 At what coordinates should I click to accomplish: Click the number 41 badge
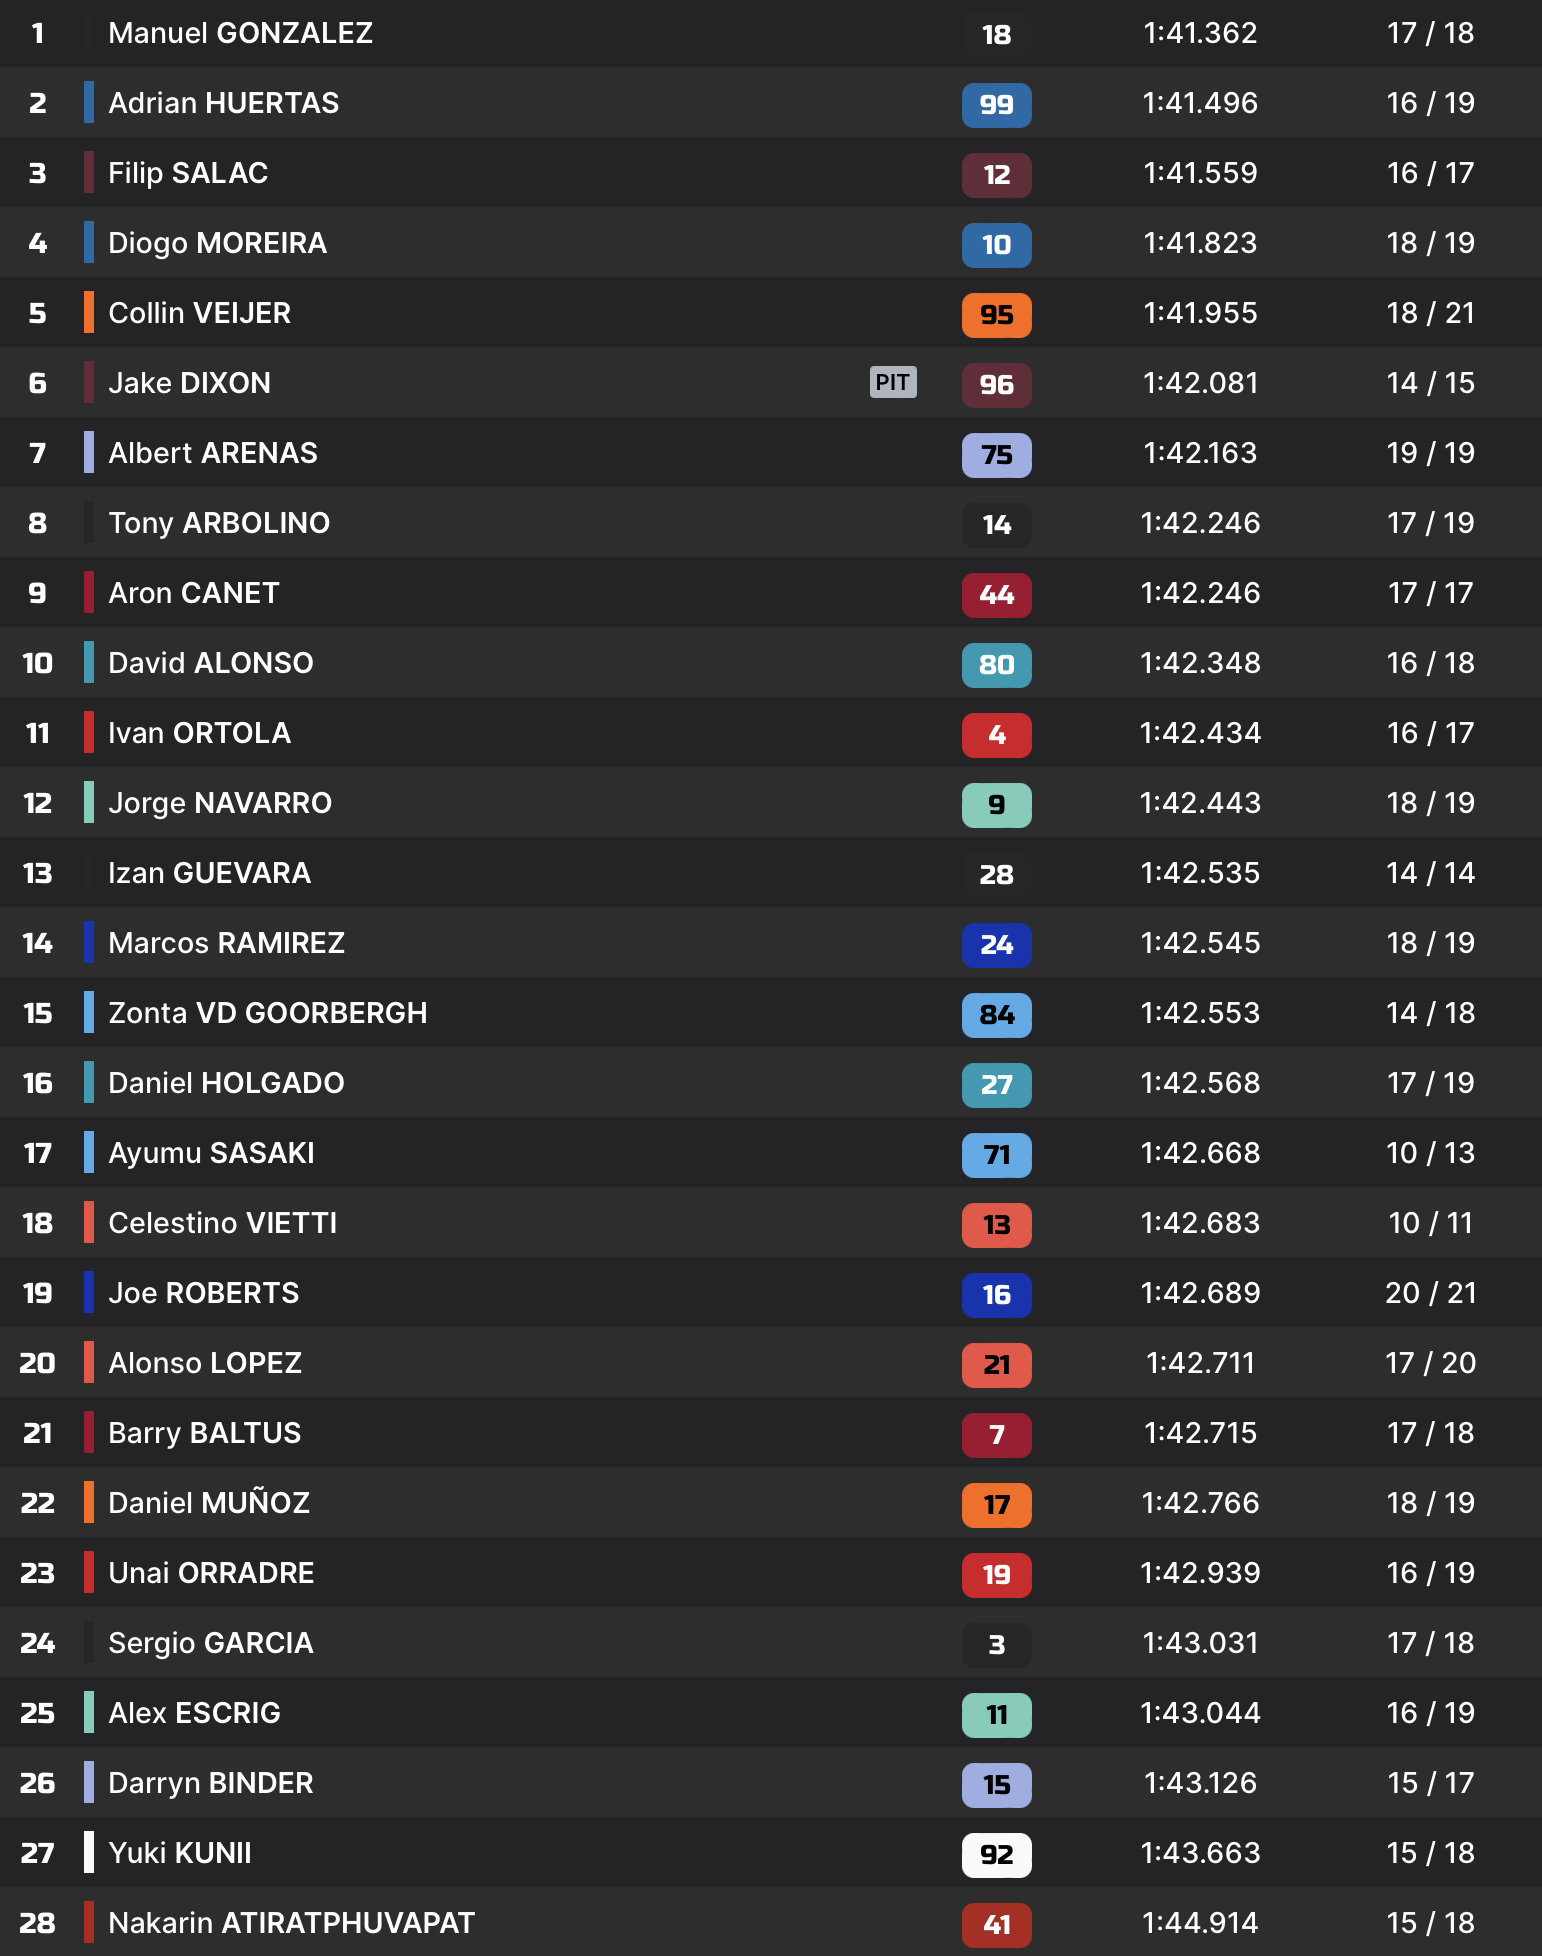point(996,1924)
